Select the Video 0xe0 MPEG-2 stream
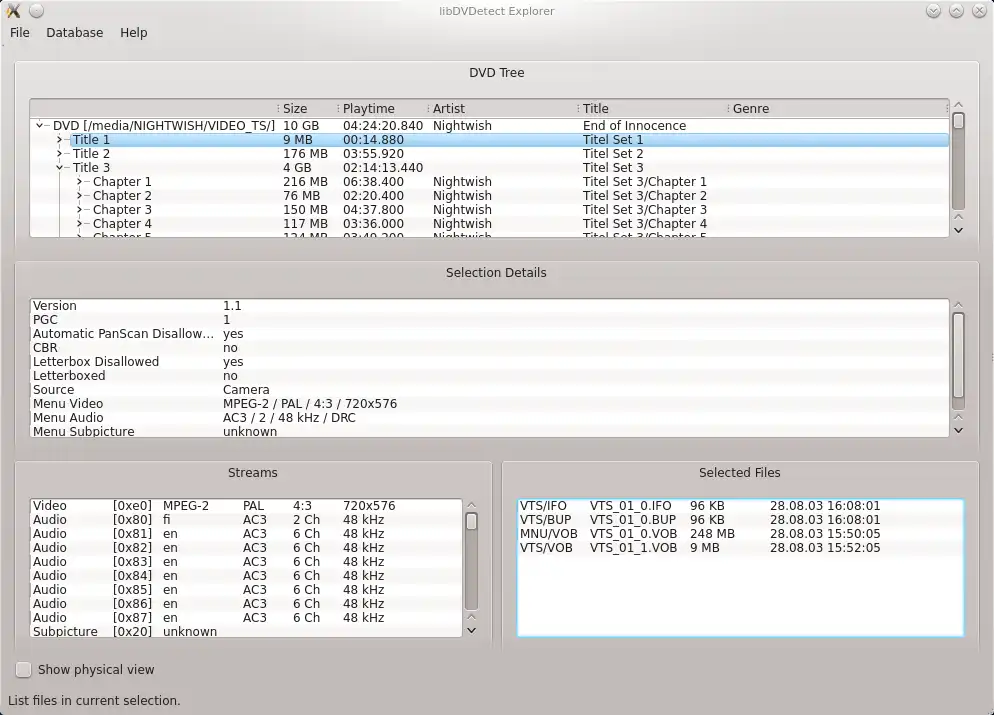Screen dimensions: 994x715 point(246,505)
